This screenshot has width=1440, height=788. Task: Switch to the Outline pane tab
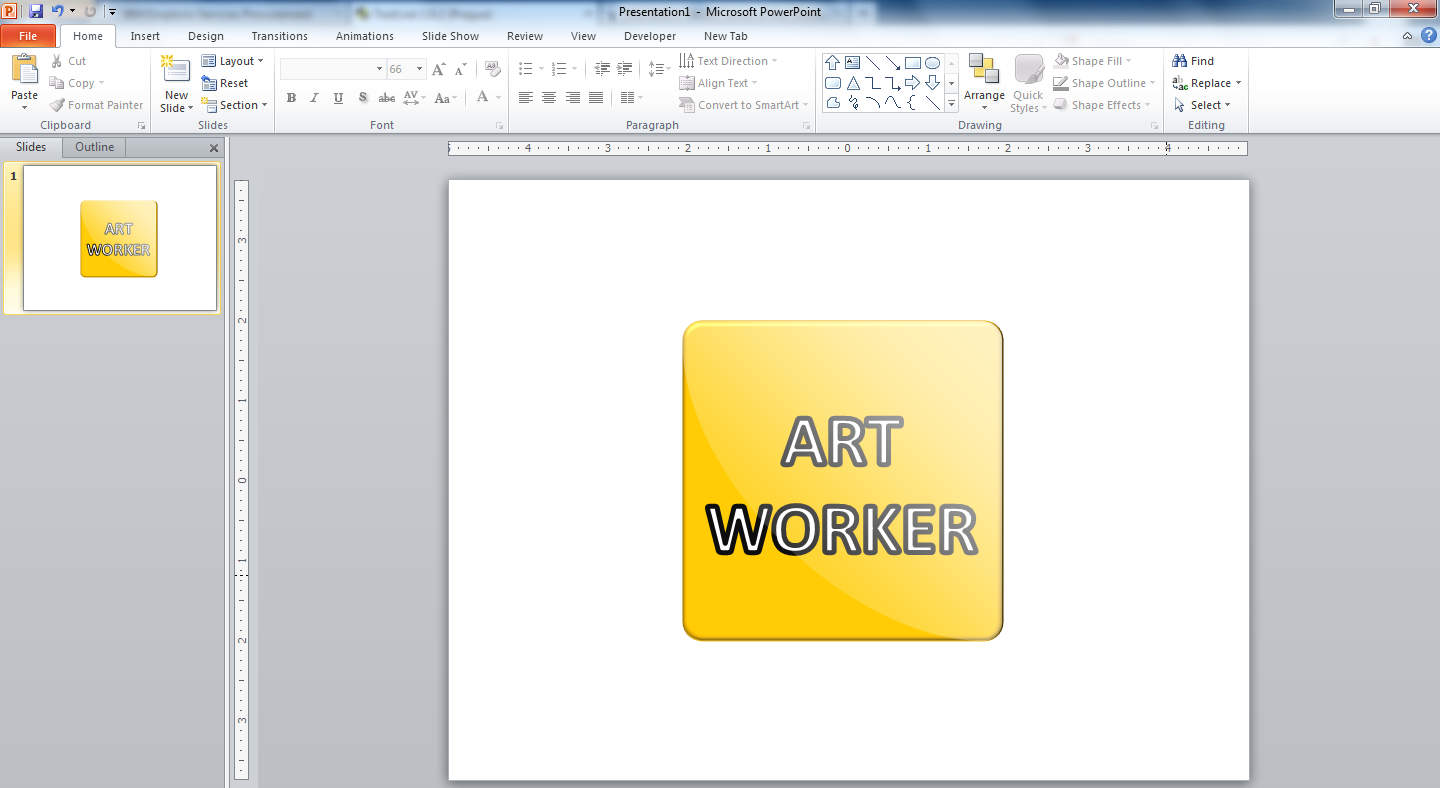pyautogui.click(x=94, y=147)
